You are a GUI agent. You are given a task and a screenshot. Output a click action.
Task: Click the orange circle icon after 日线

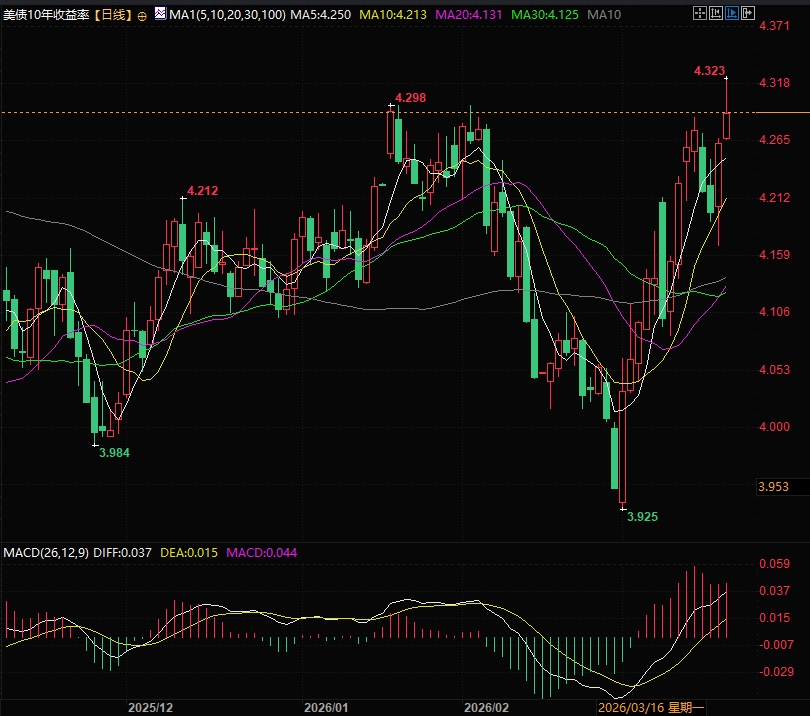141,16
